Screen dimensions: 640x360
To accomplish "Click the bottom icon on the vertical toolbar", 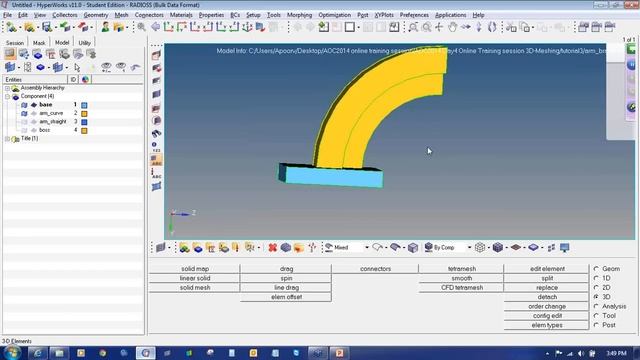I will point(156,187).
